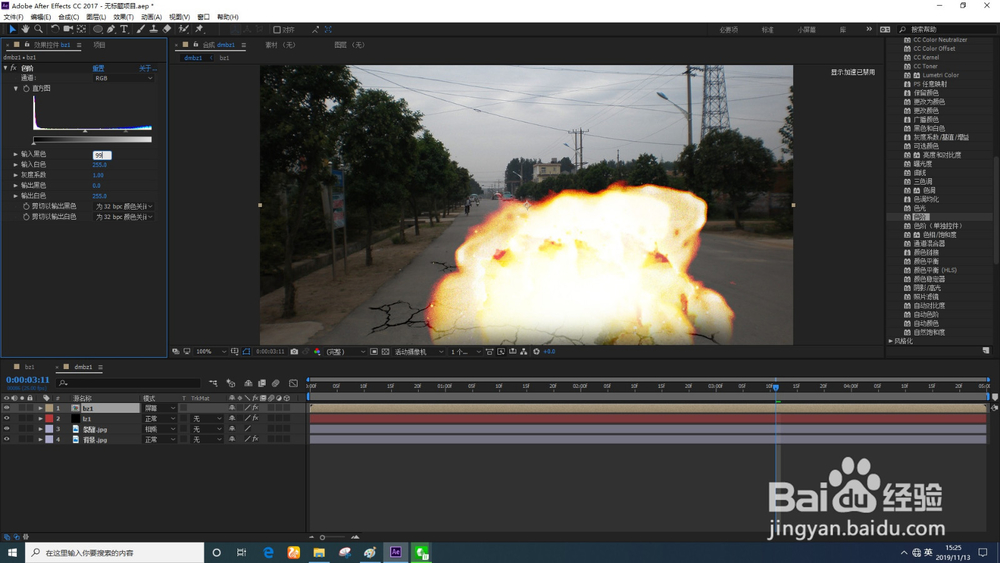
Task: Open blend mode dropdown for layer 2
Action: pyautogui.click(x=159, y=419)
